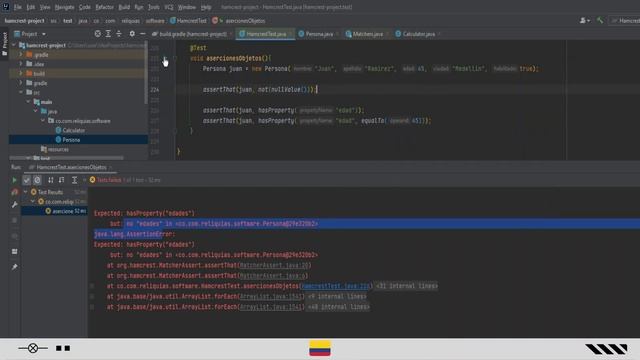Expand the gradle folder

21,83
